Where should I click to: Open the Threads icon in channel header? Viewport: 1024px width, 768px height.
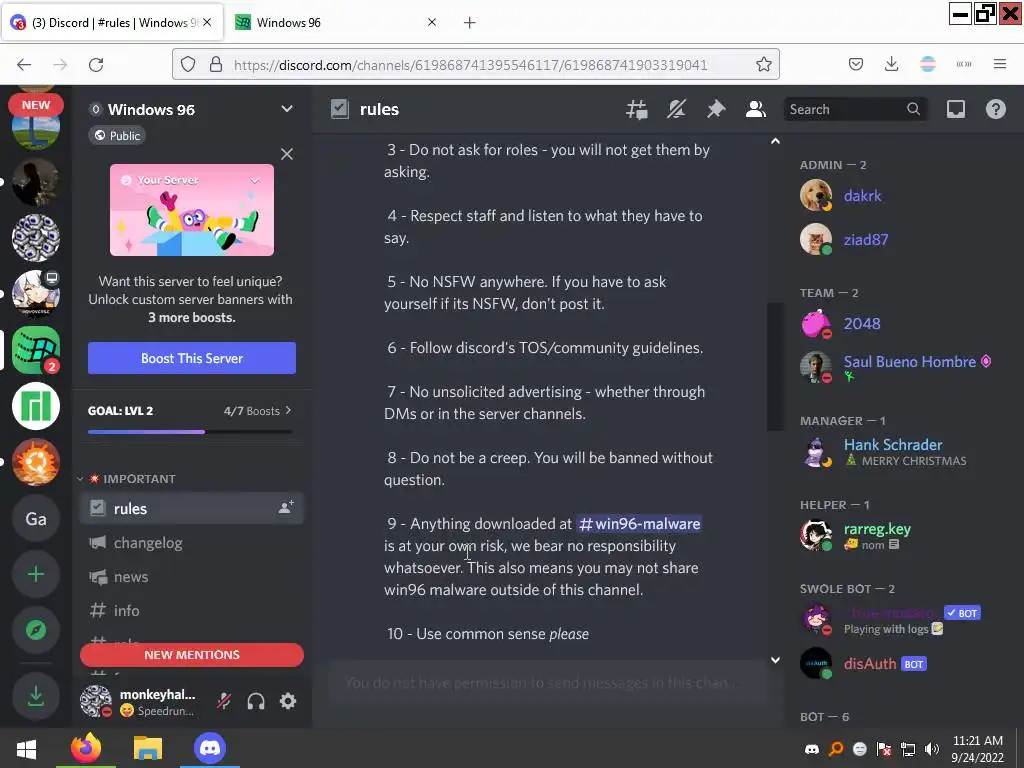point(637,109)
